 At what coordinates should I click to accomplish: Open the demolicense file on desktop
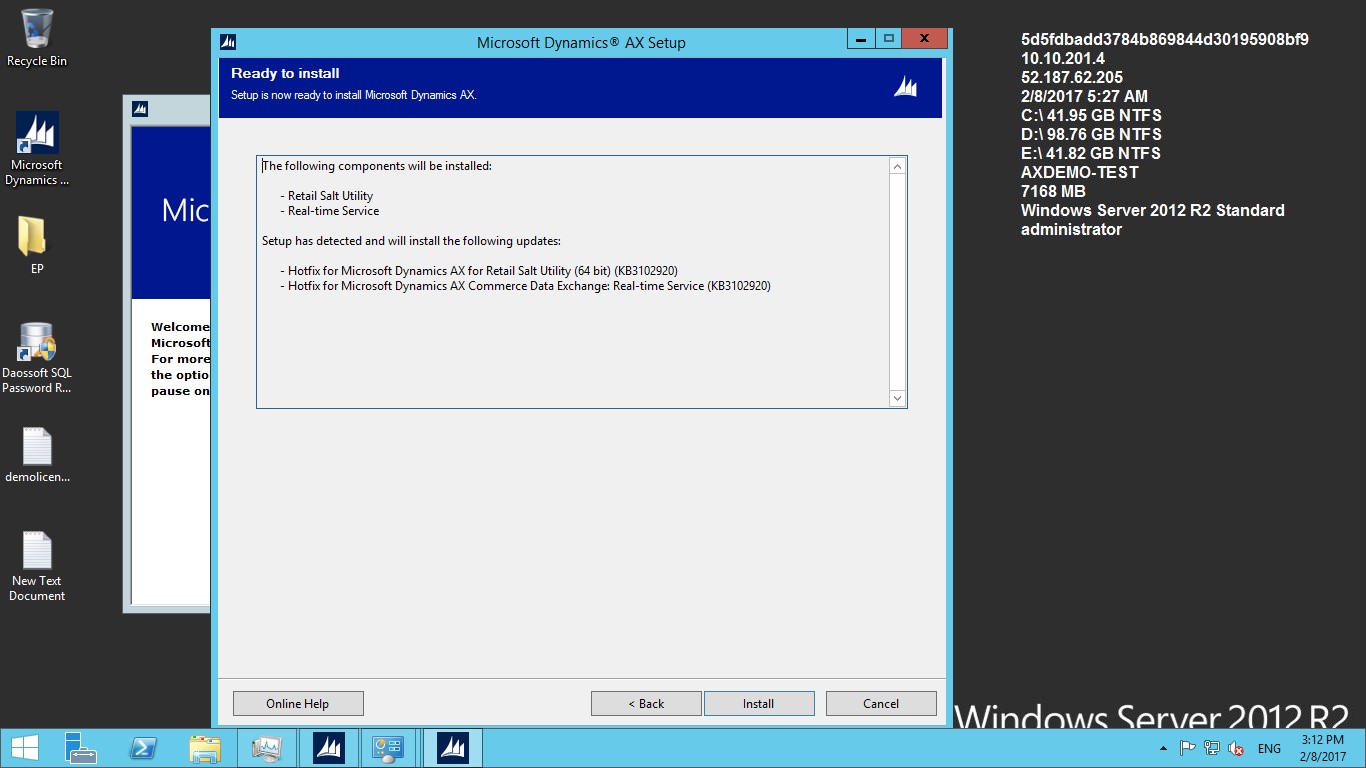pyautogui.click(x=37, y=455)
